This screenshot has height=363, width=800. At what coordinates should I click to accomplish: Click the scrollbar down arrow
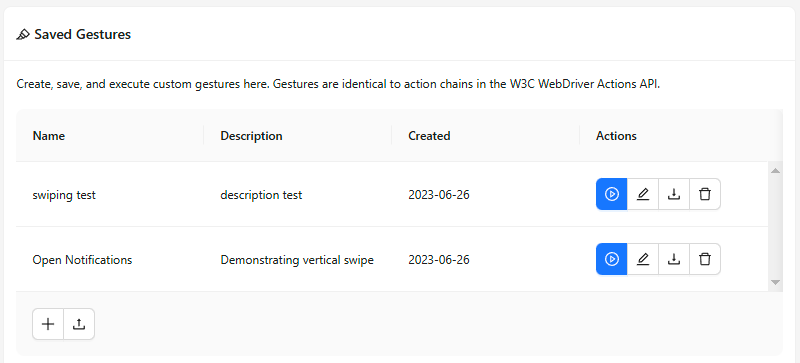(x=776, y=282)
